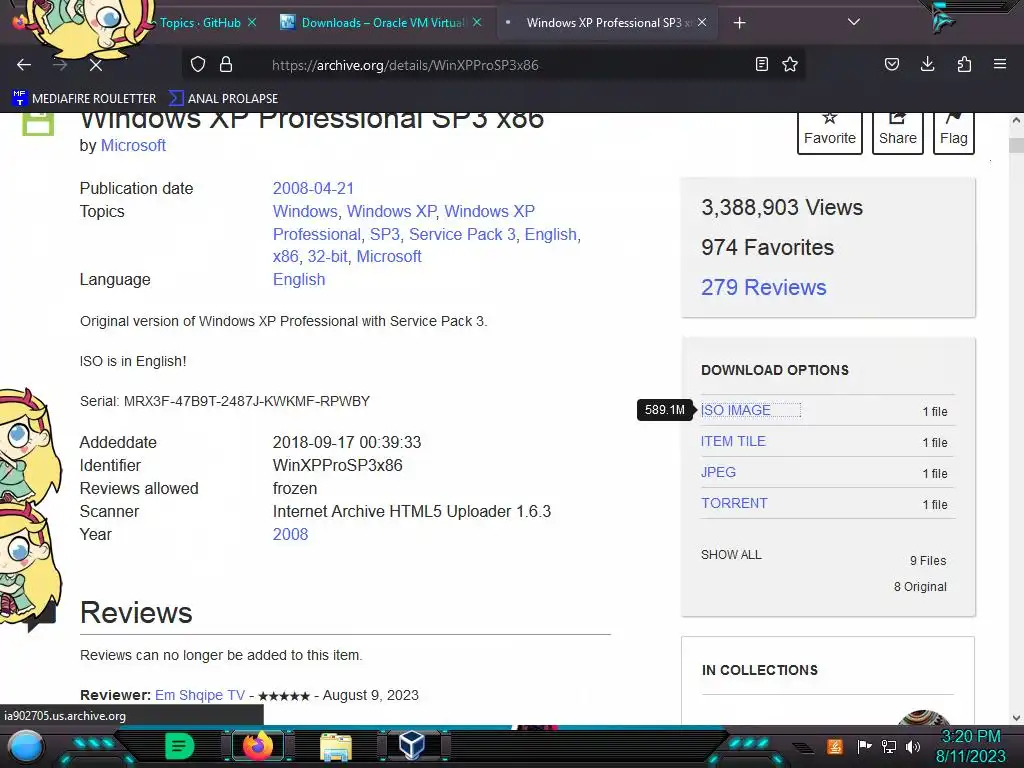Close the Downloads Oracle VM VirtualBox tab
The height and width of the screenshot is (768, 1024).
coord(477,22)
